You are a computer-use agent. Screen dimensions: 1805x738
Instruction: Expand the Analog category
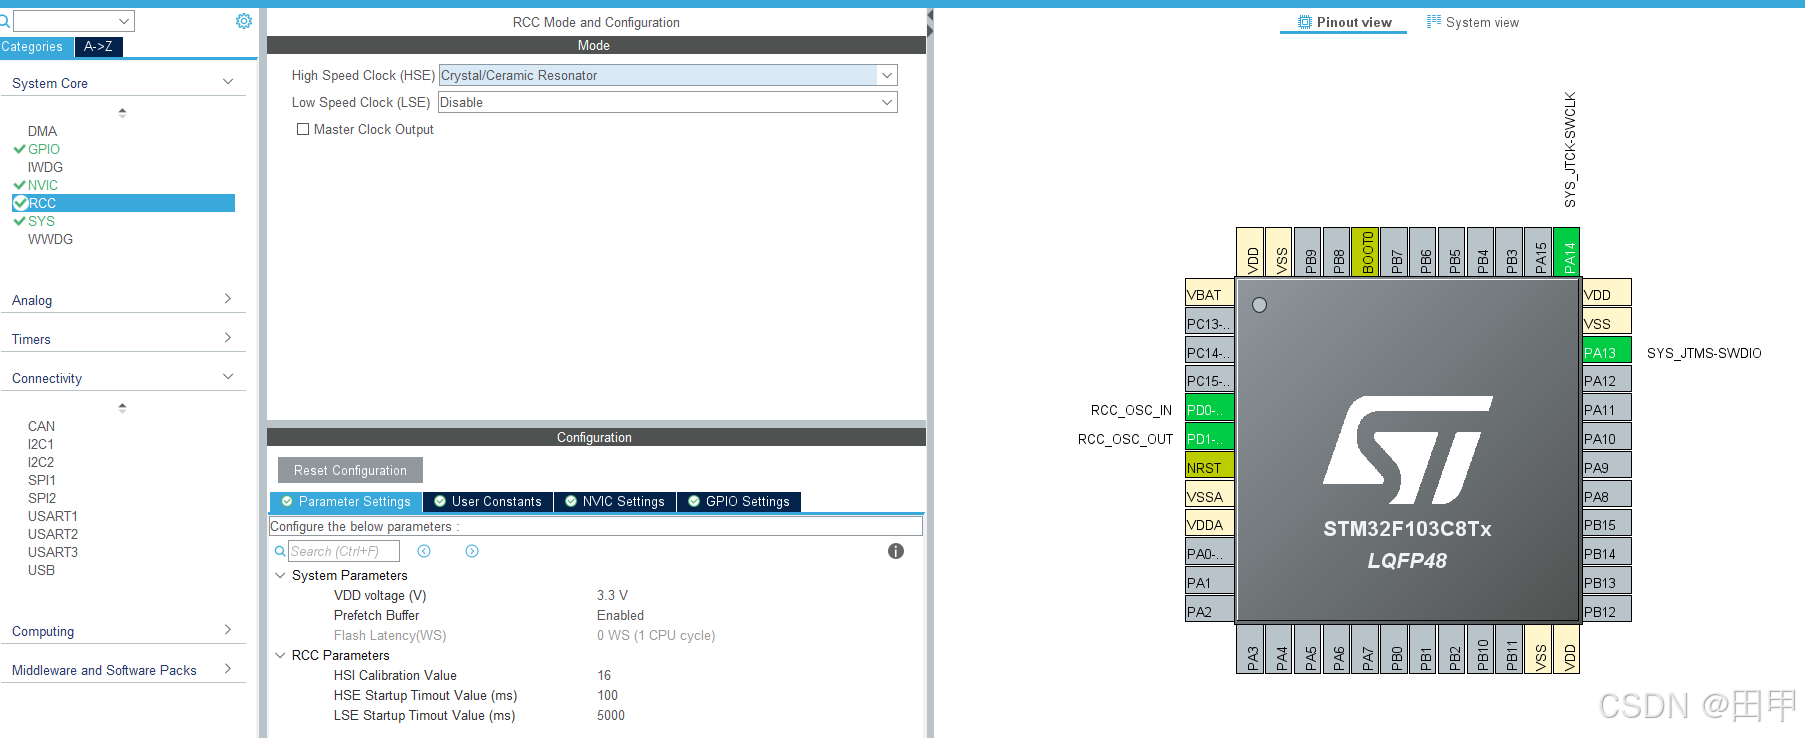pyautogui.click(x=228, y=299)
